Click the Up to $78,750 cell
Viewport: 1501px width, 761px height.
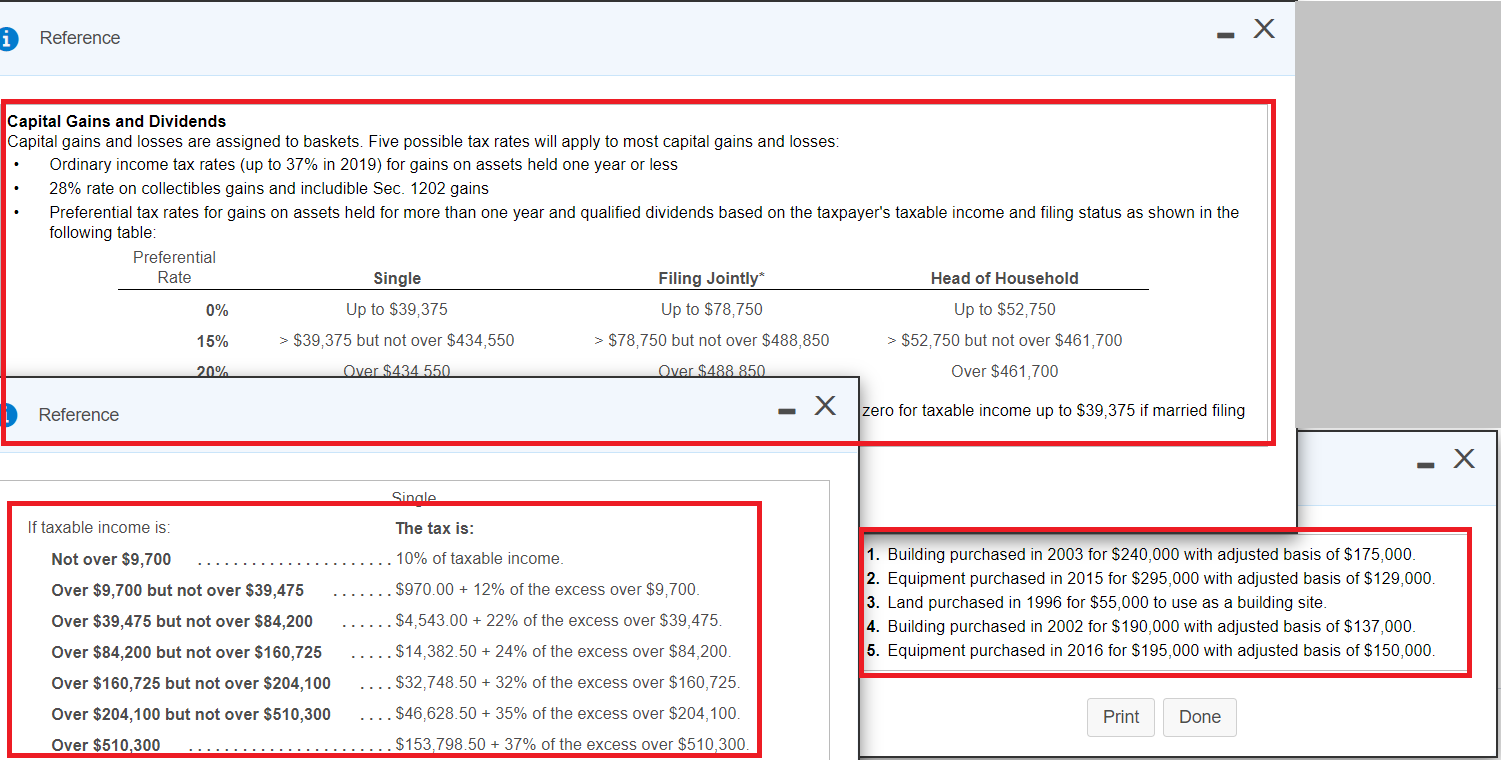(712, 310)
